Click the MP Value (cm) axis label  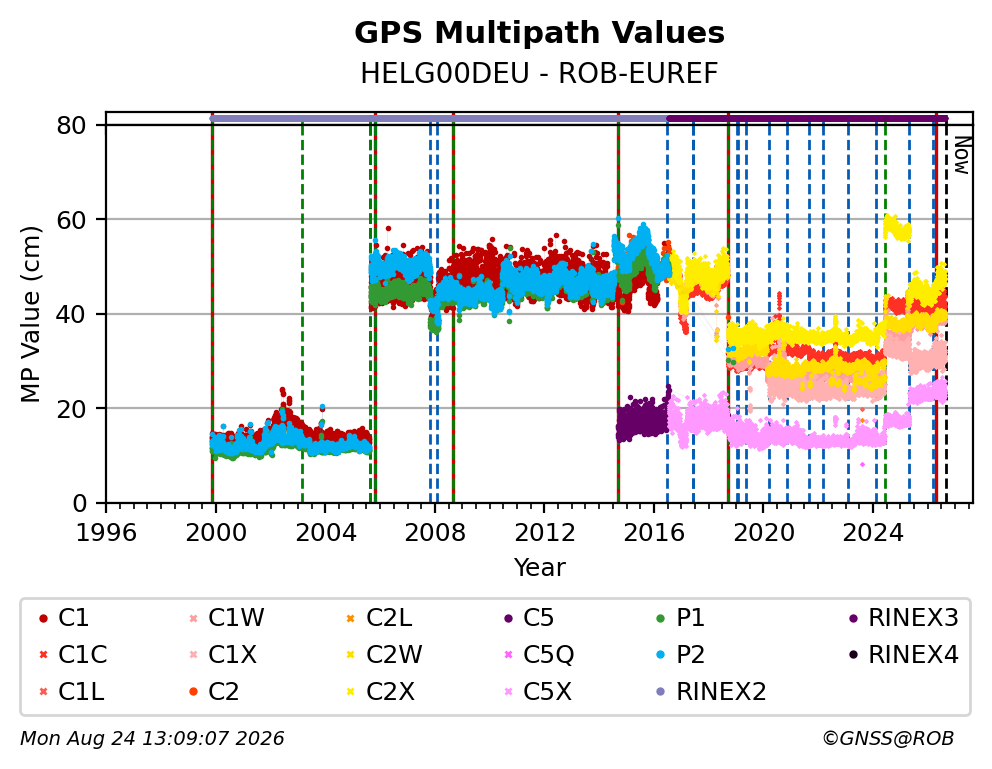click(30, 314)
